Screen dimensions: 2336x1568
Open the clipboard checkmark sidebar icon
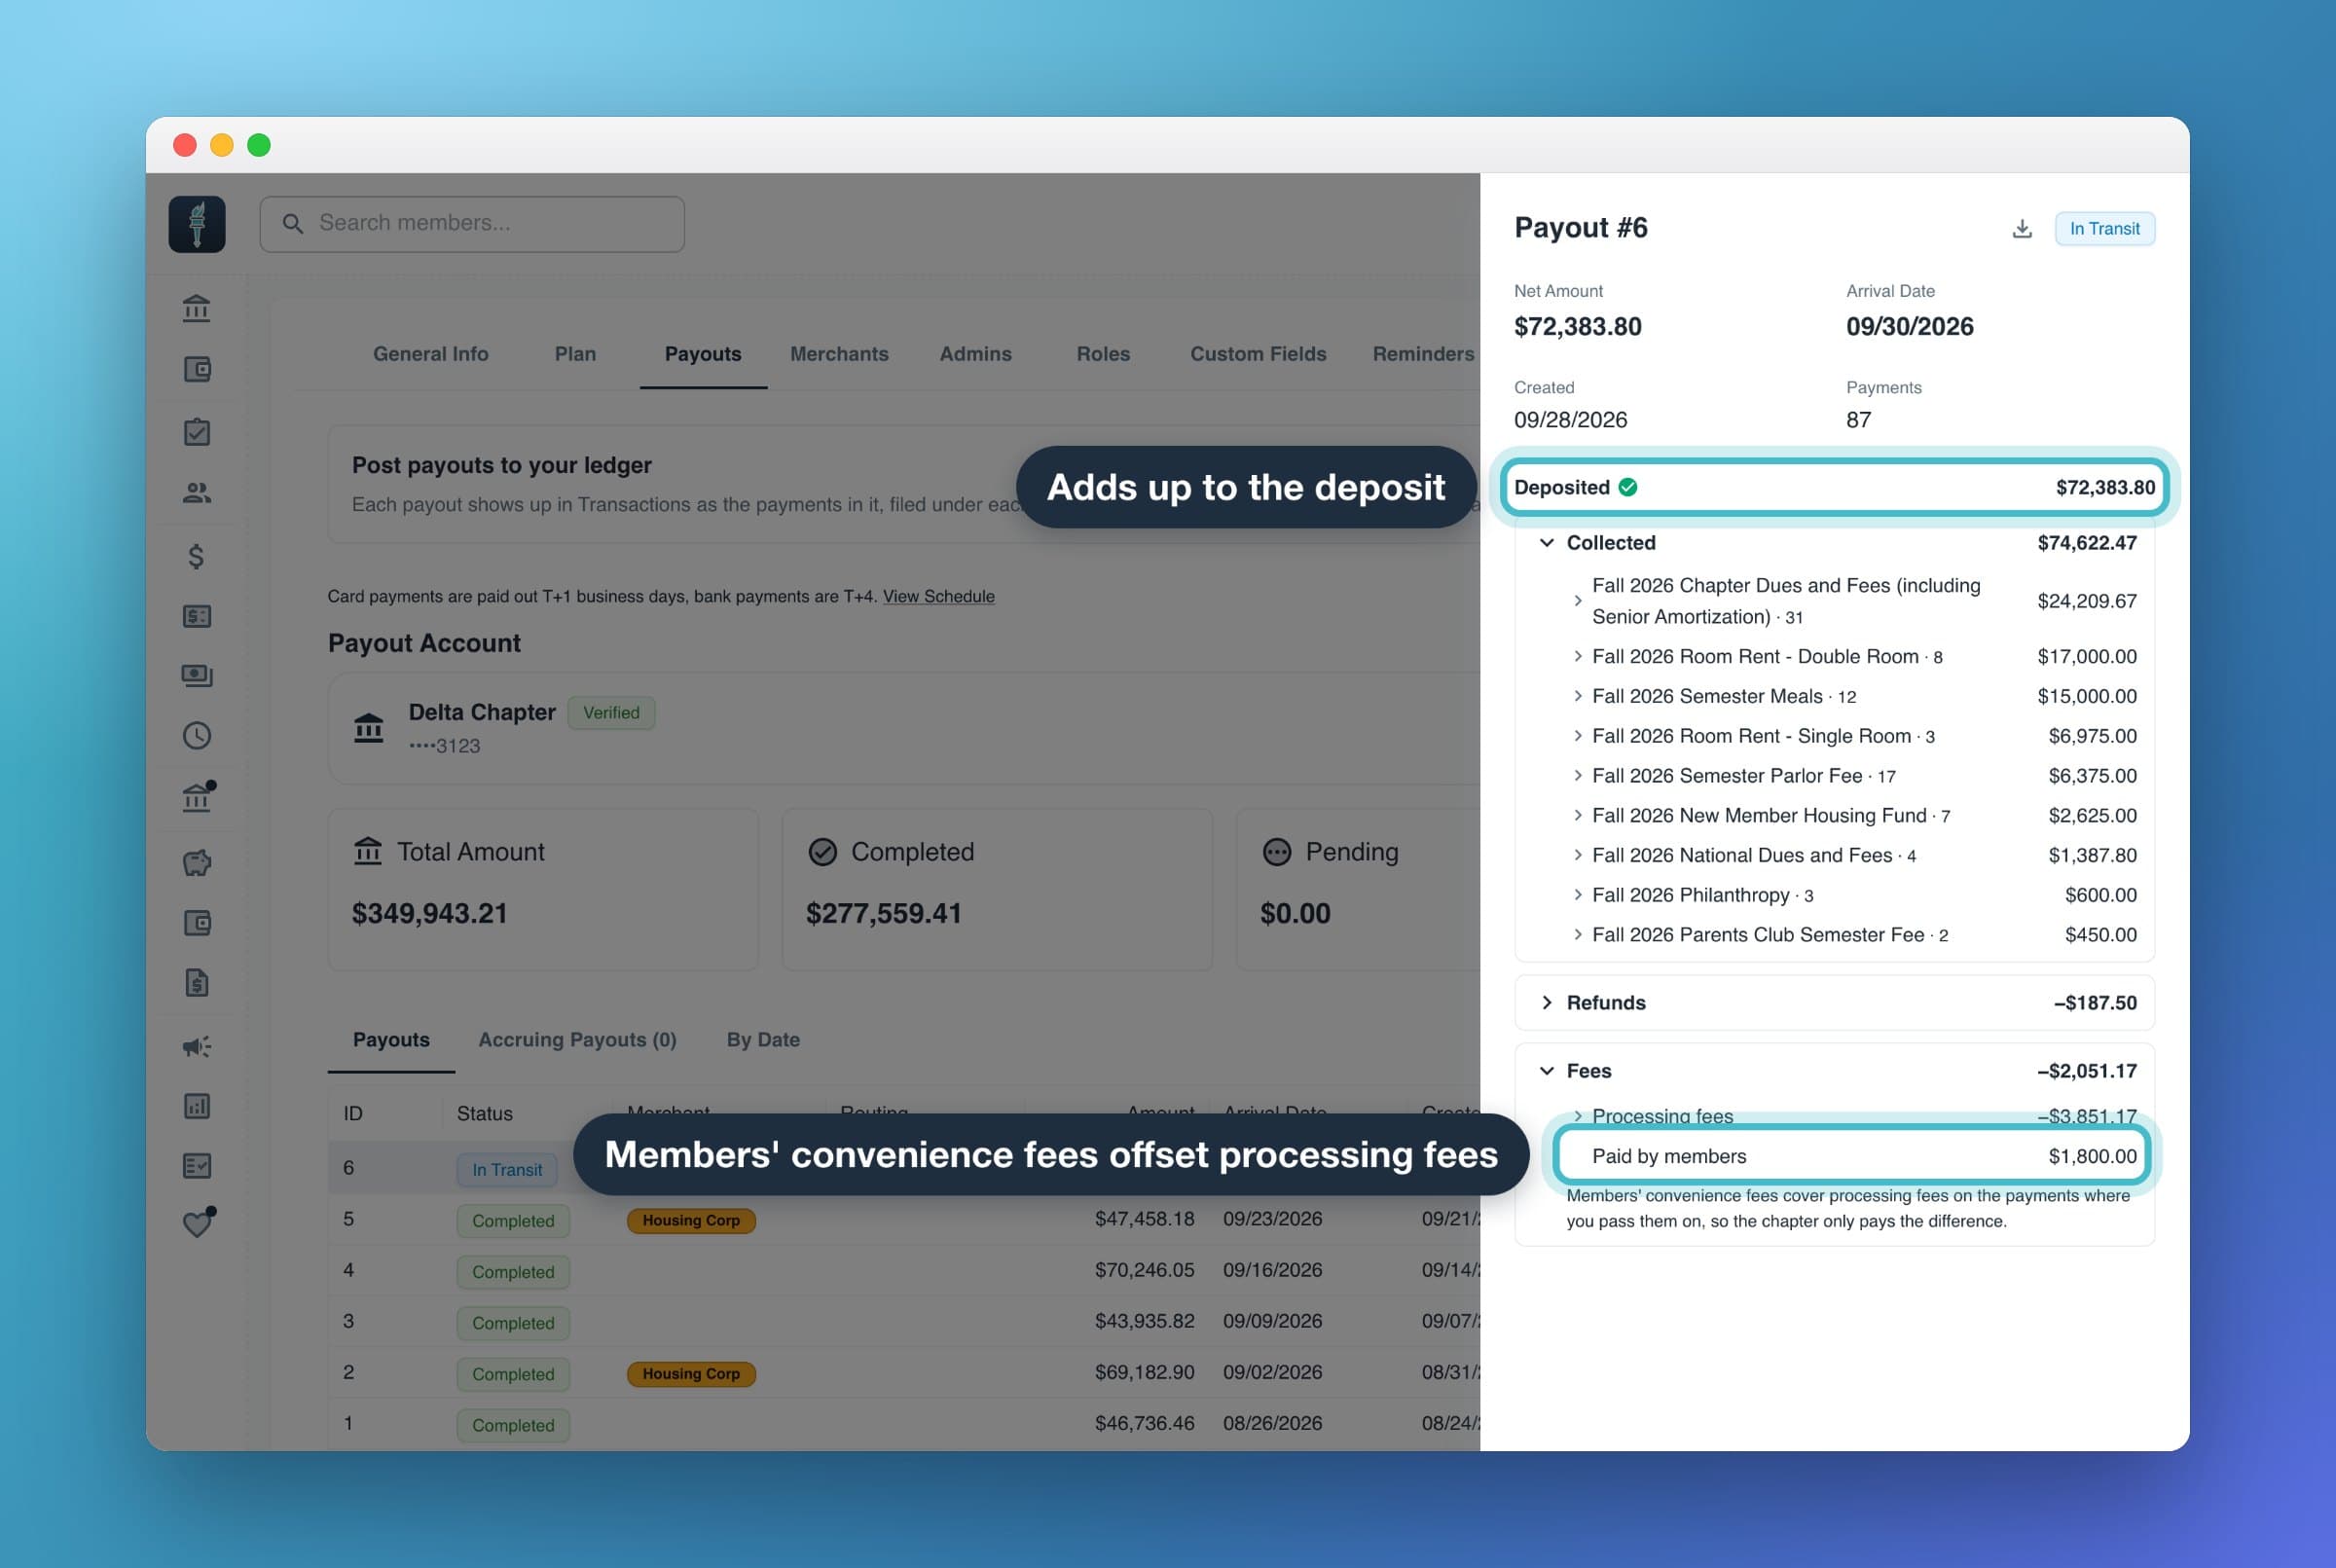pyautogui.click(x=197, y=432)
